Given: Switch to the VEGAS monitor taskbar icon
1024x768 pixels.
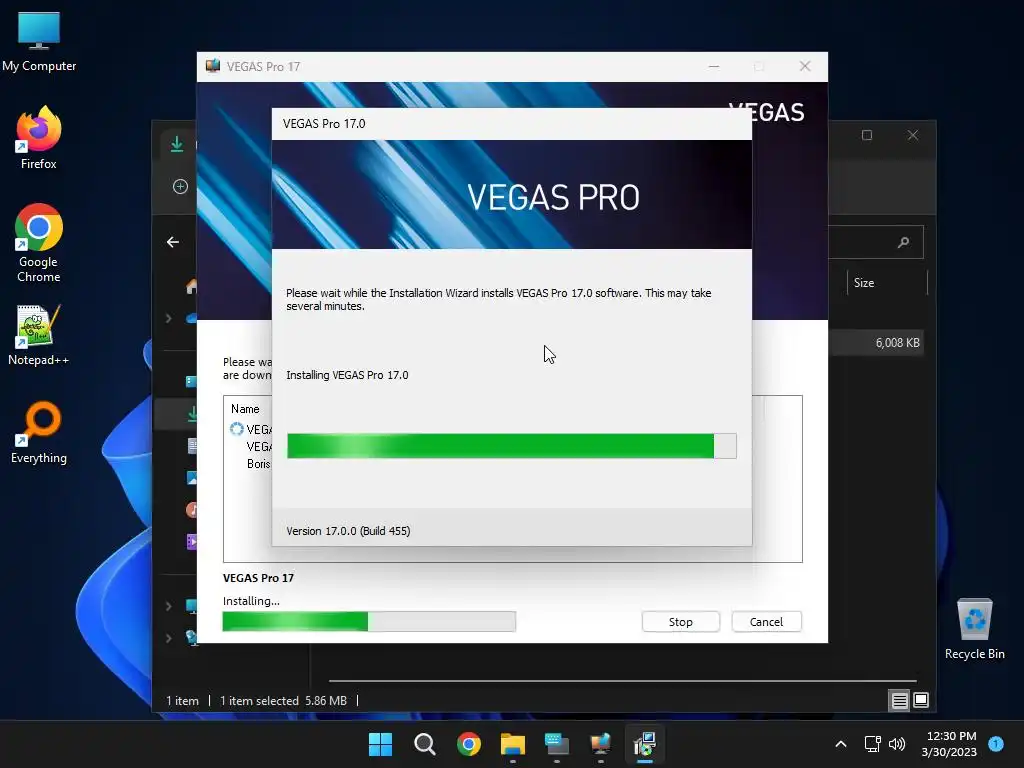Looking at the screenshot, I should click(600, 744).
